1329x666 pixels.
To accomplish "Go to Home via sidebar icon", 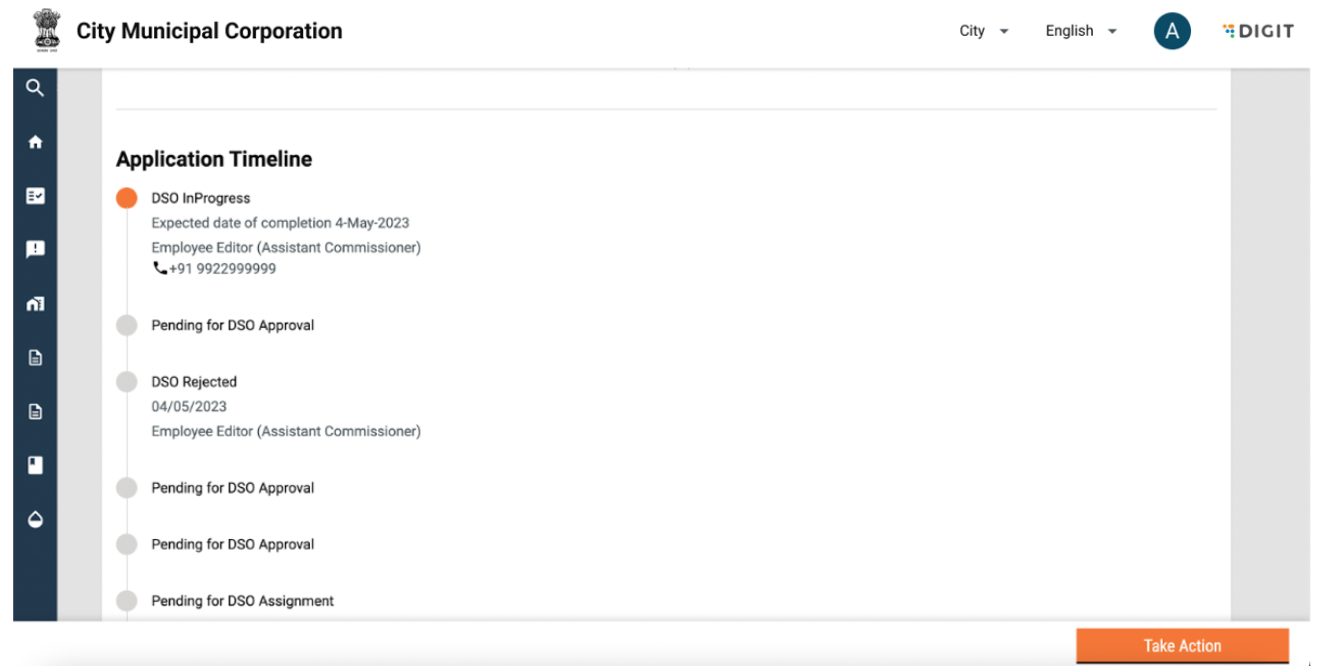I will (35, 142).
